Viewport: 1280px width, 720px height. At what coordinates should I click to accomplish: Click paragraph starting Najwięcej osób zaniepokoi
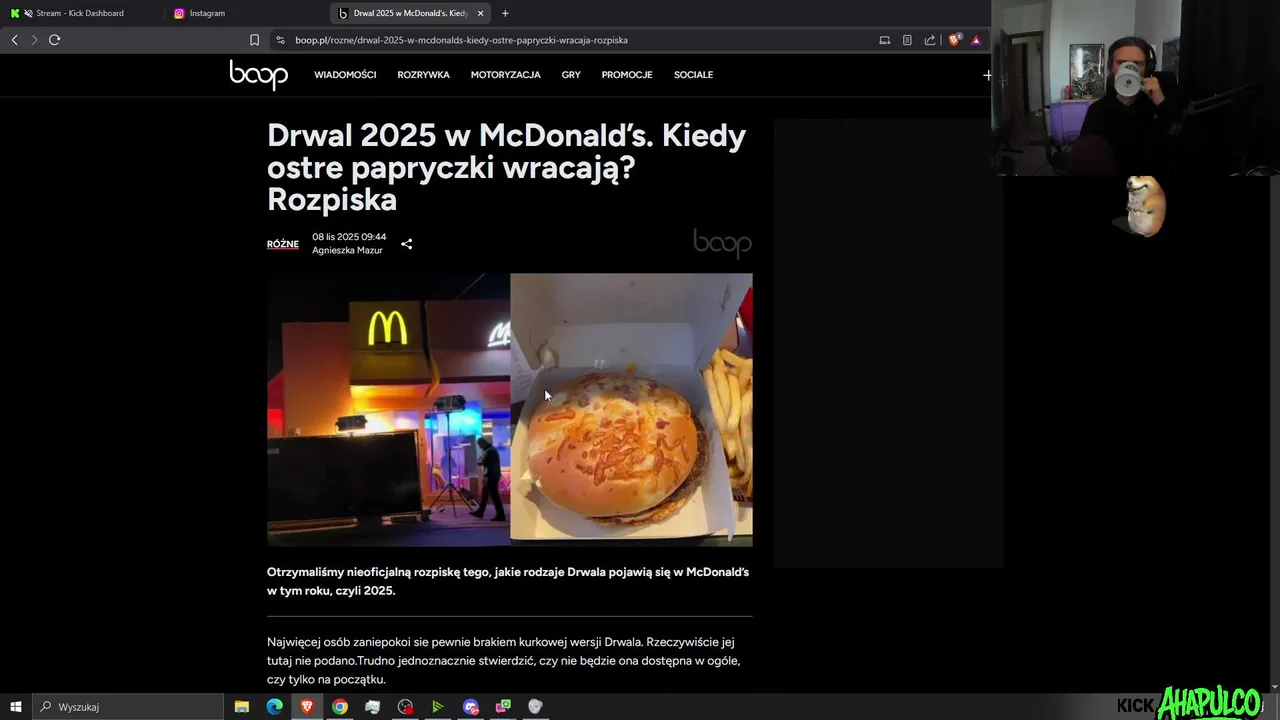pyautogui.click(x=504, y=661)
